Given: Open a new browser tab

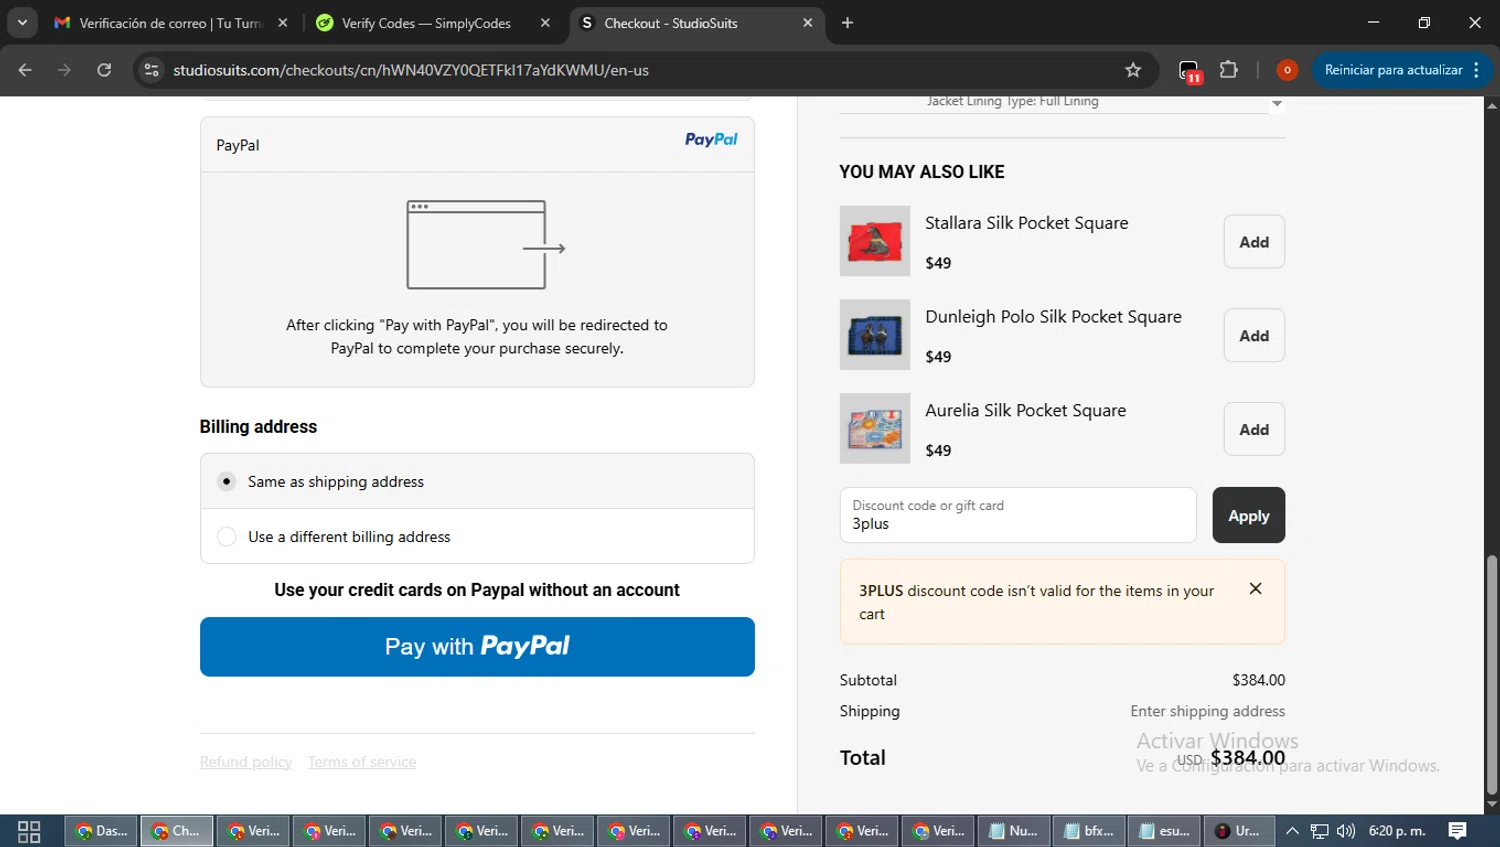Looking at the screenshot, I should [847, 23].
